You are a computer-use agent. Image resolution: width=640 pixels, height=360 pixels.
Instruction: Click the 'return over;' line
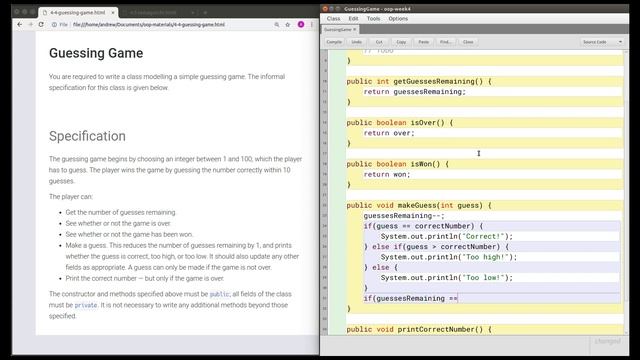coord(389,133)
